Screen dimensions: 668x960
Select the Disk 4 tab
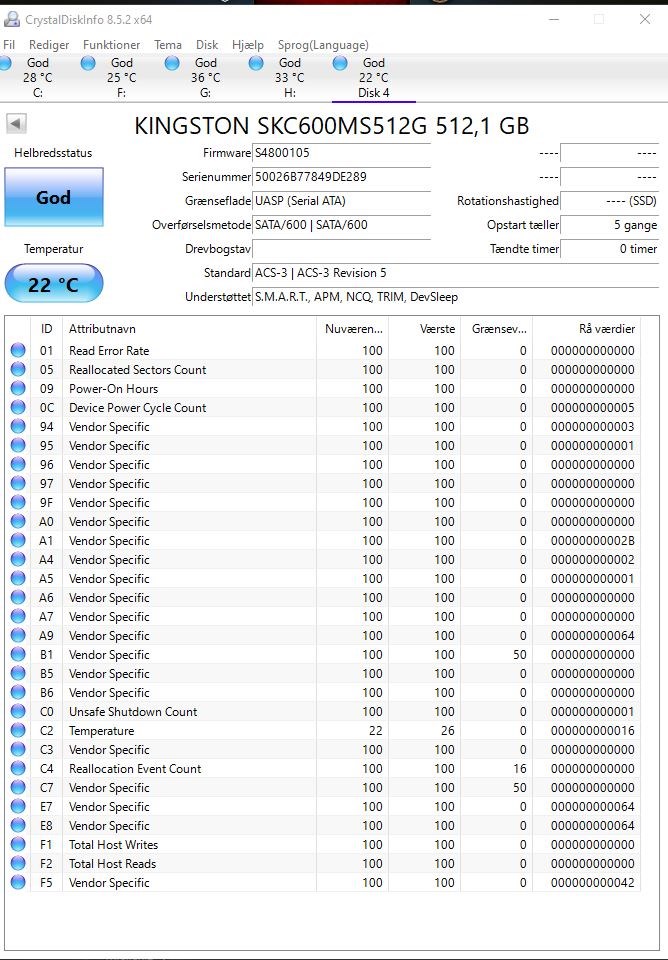coord(373,77)
